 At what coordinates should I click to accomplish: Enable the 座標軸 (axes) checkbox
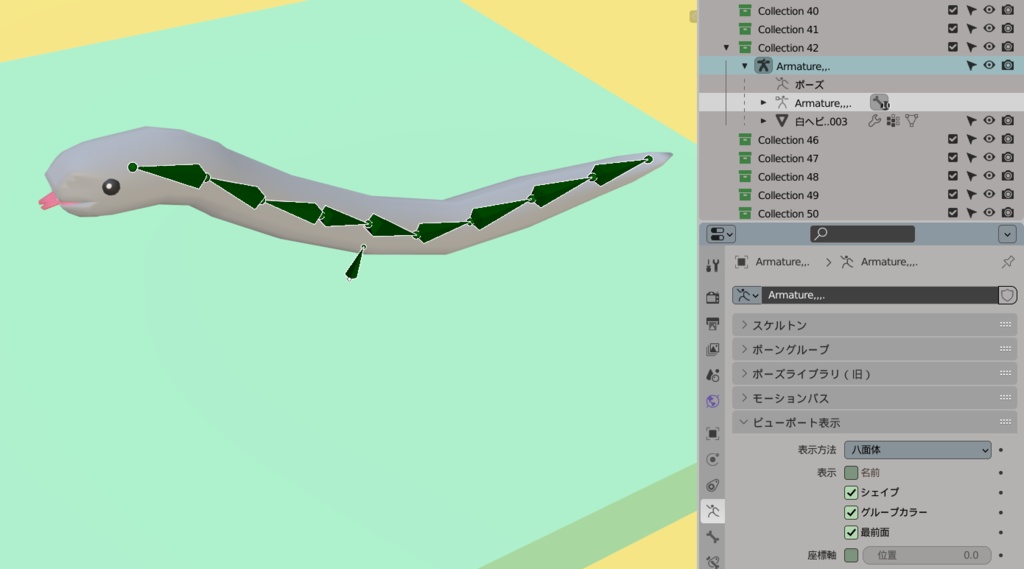point(851,555)
